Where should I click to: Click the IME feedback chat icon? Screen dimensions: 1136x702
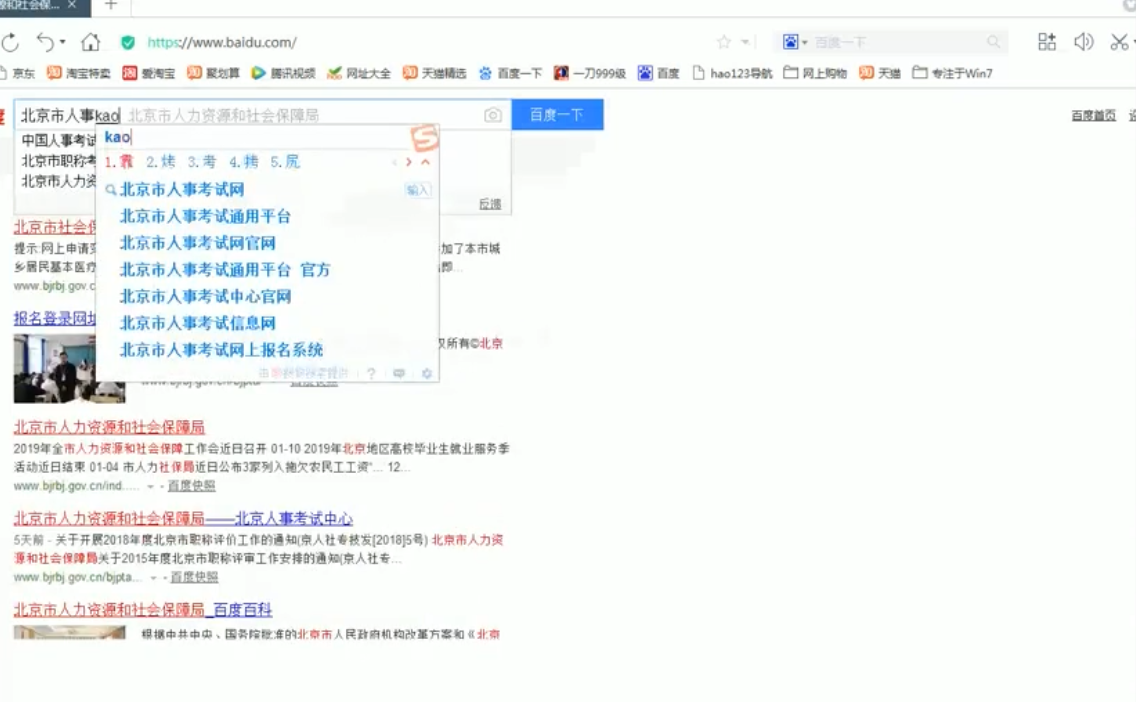click(399, 373)
